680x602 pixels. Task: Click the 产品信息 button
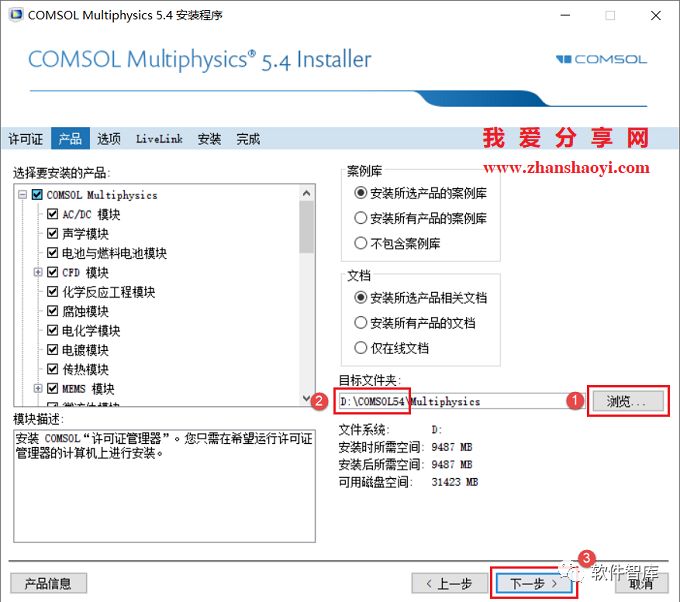point(49,583)
